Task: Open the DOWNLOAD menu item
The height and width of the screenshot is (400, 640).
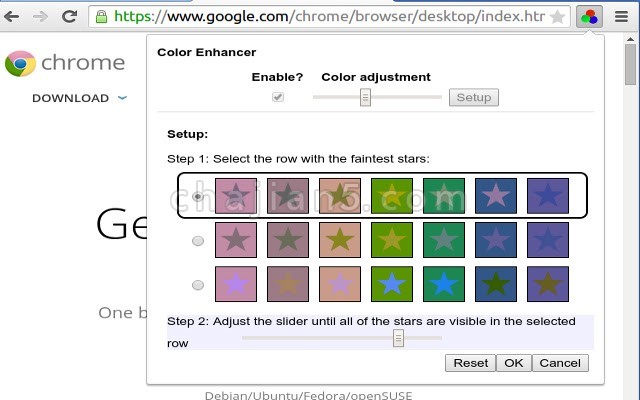Action: [71, 98]
